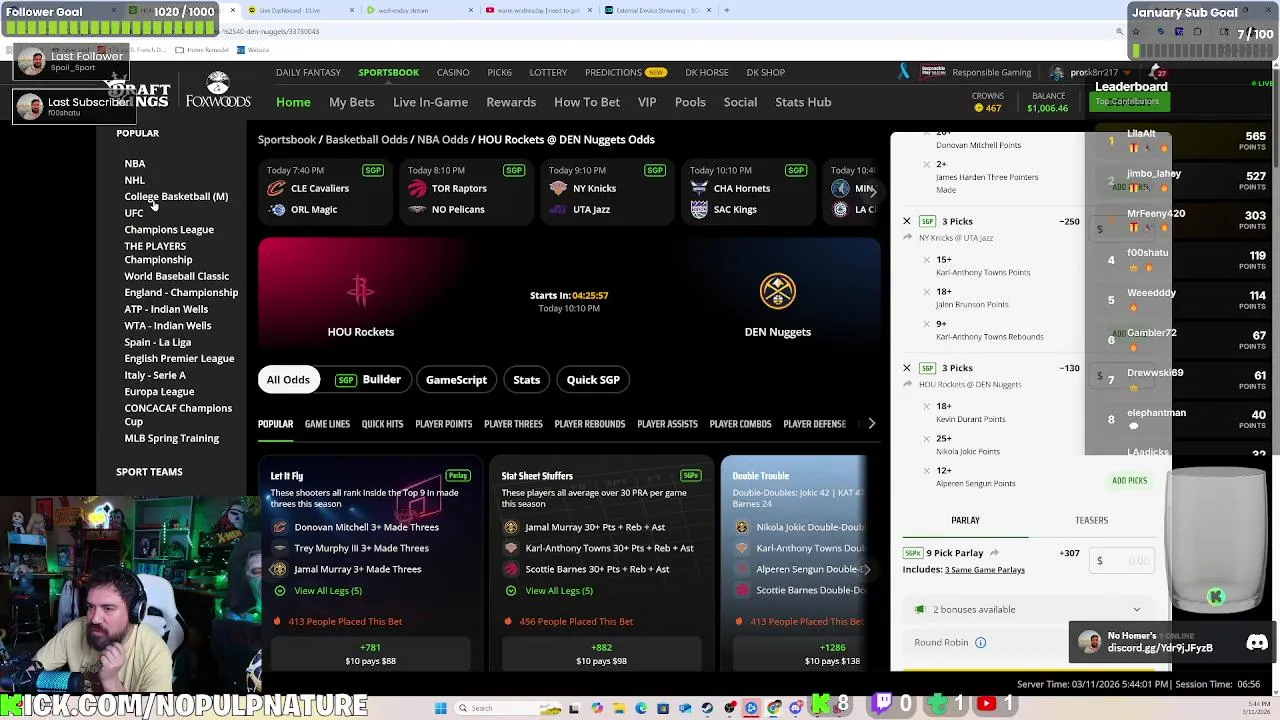Click the ADD PICKS button
The height and width of the screenshot is (720, 1280).
[1129, 481]
